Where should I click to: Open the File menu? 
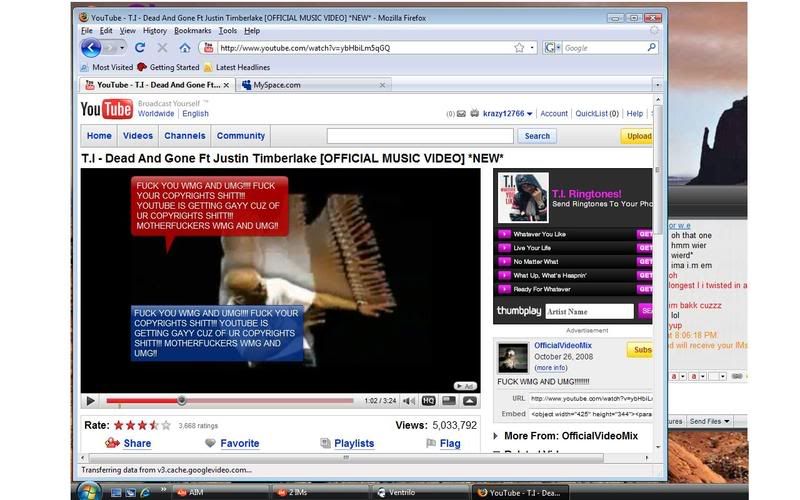(87, 31)
